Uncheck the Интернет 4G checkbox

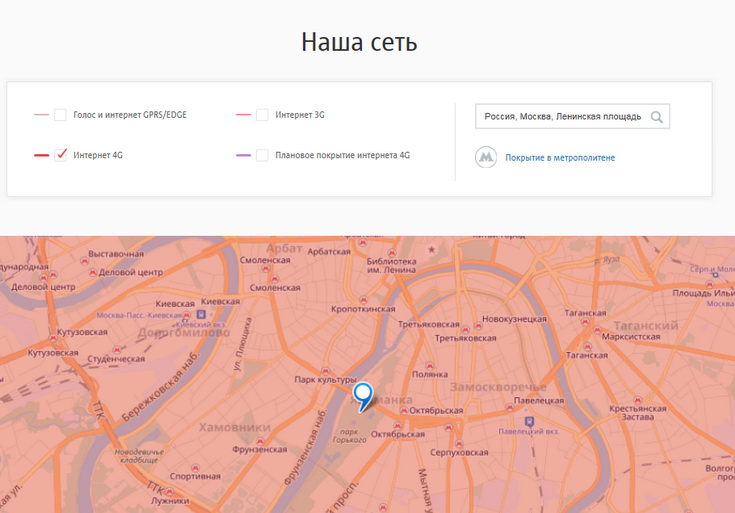click(x=60, y=155)
